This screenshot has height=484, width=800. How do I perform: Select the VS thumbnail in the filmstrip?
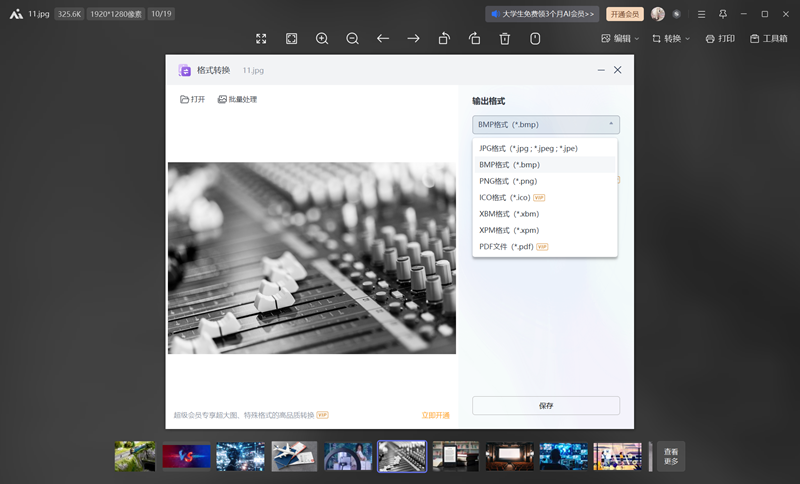click(186, 456)
